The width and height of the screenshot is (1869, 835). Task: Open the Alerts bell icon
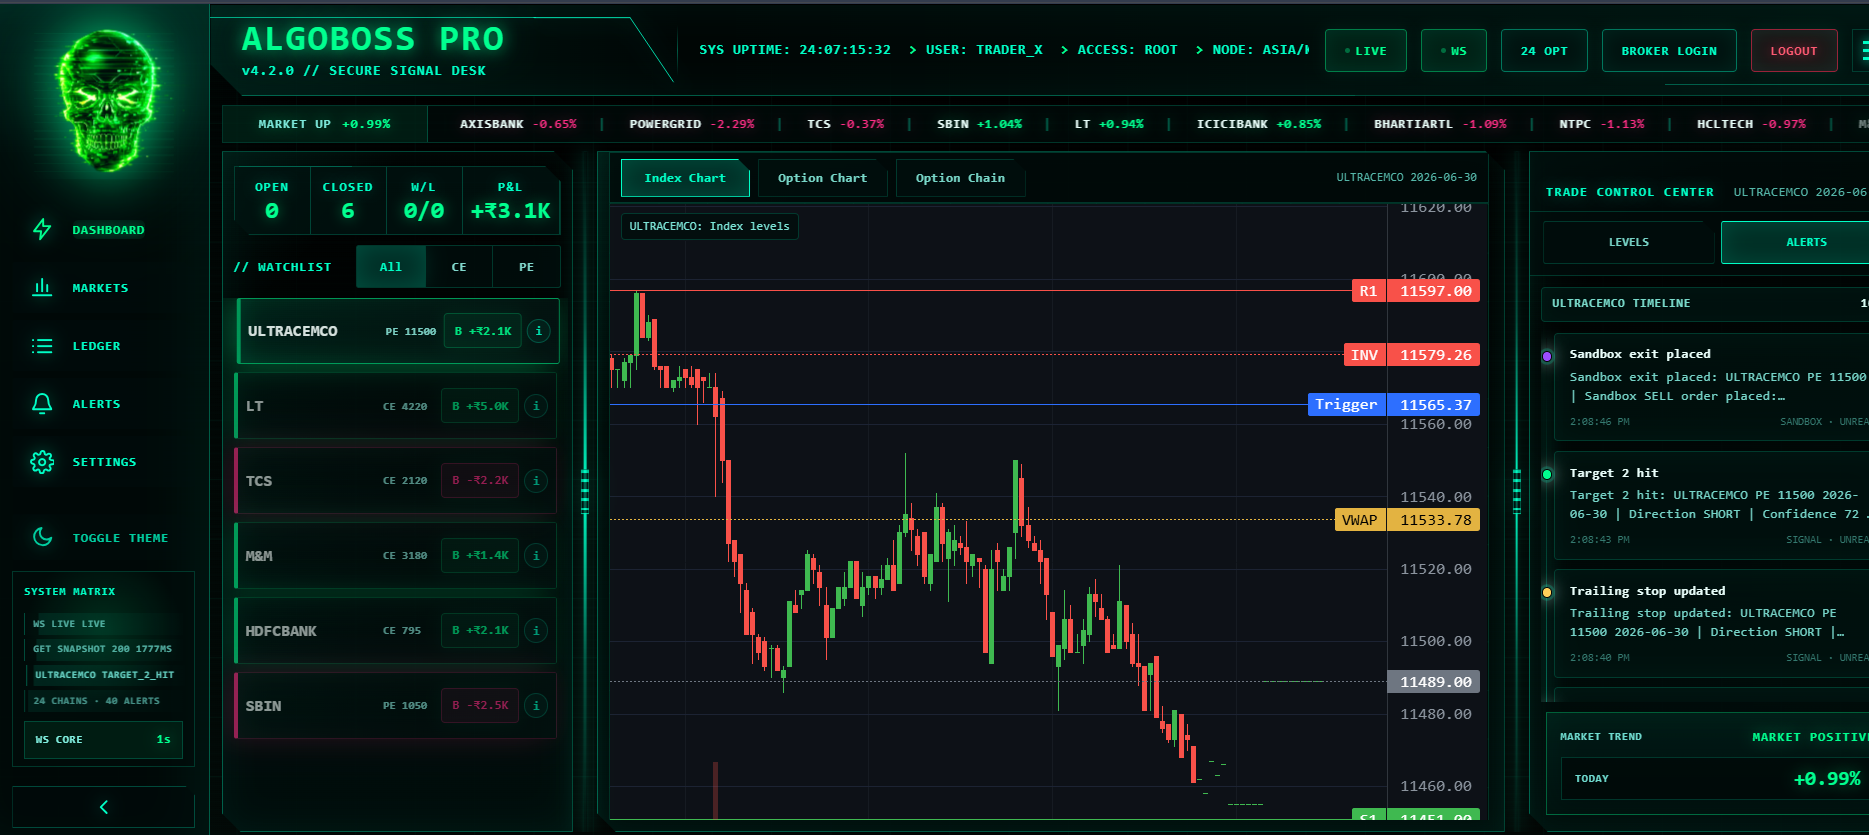tap(42, 404)
